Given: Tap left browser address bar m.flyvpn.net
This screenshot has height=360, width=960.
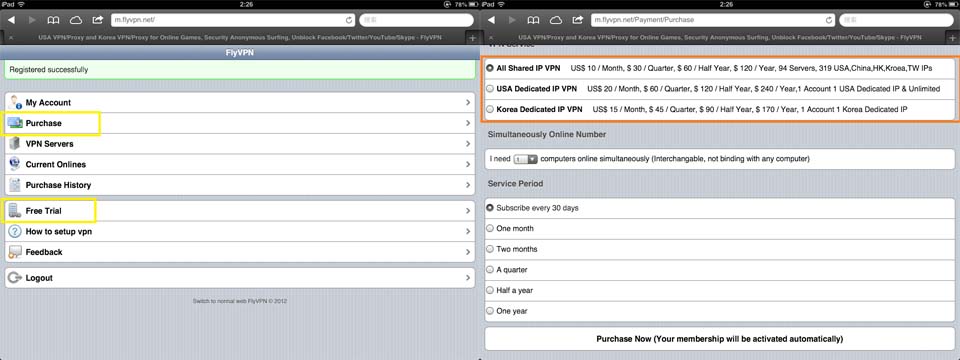Looking at the screenshot, I should click(x=234, y=20).
